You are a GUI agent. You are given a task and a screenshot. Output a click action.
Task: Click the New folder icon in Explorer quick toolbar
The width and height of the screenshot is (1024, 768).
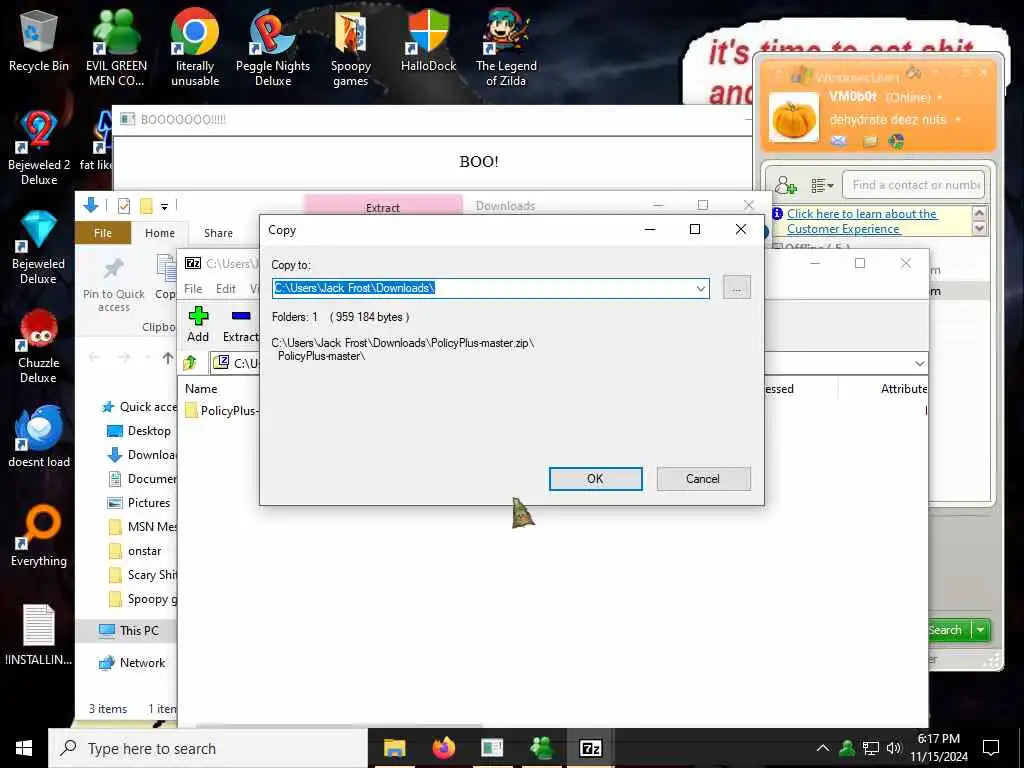tap(146, 206)
